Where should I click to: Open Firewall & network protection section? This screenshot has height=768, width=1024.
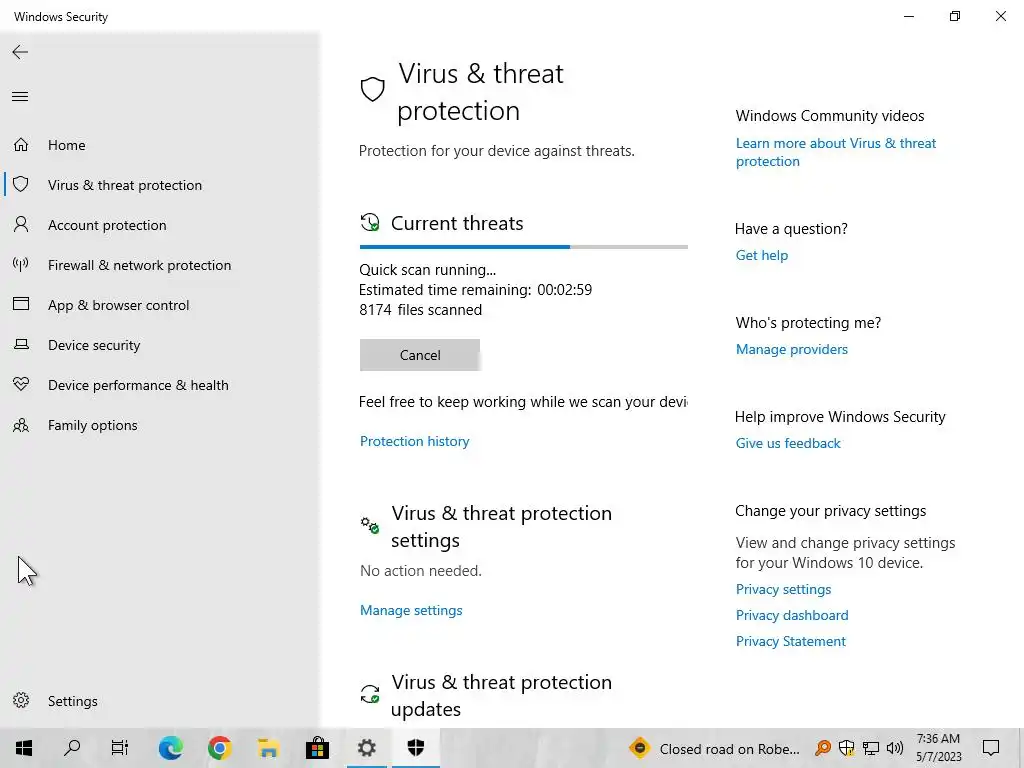[x=139, y=265]
